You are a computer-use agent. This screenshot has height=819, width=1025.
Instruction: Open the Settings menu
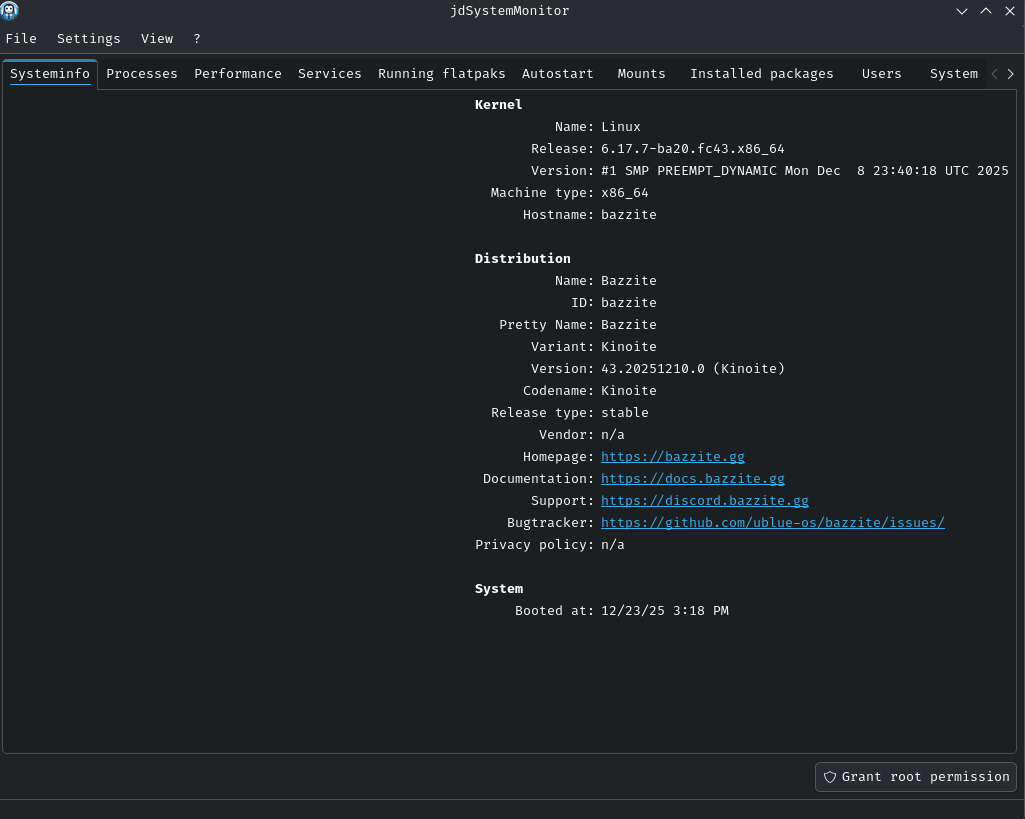[88, 38]
